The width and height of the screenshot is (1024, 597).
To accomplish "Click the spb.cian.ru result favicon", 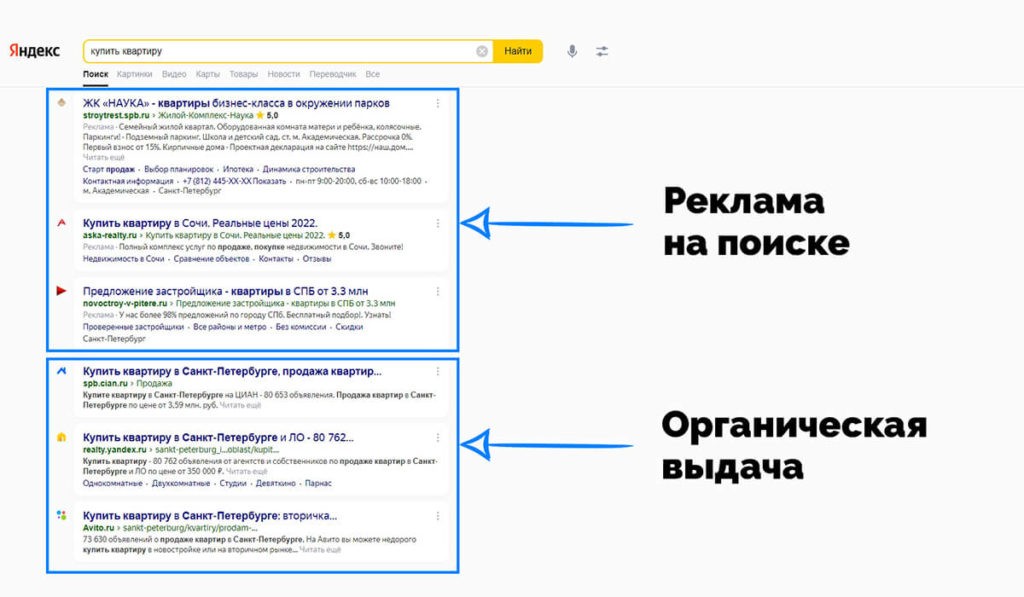I will (x=61, y=371).
